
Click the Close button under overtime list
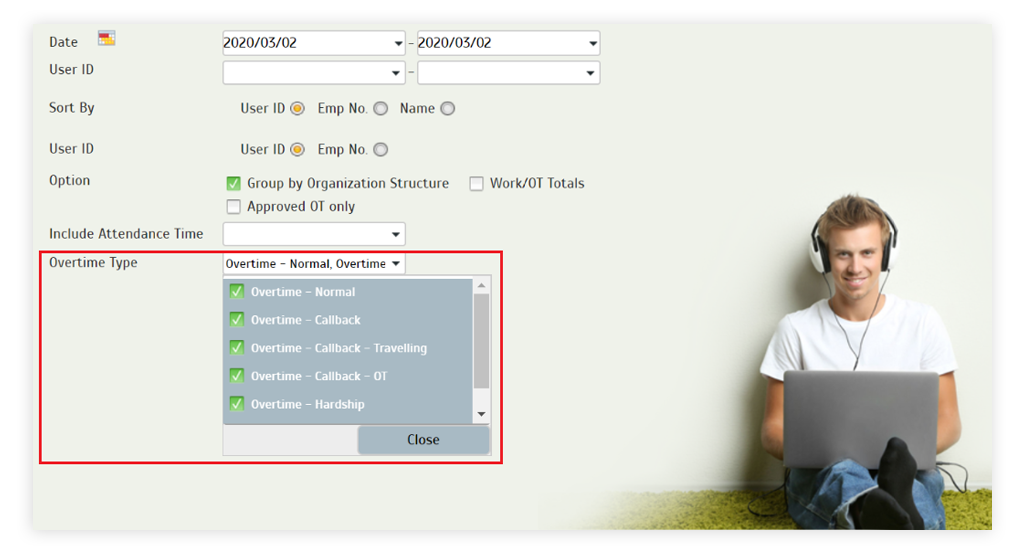(423, 440)
